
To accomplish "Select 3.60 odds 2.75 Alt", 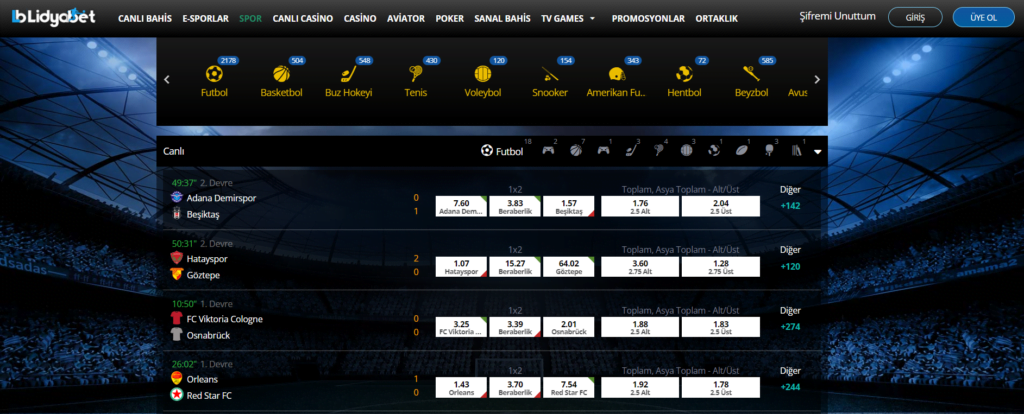I will (640, 266).
